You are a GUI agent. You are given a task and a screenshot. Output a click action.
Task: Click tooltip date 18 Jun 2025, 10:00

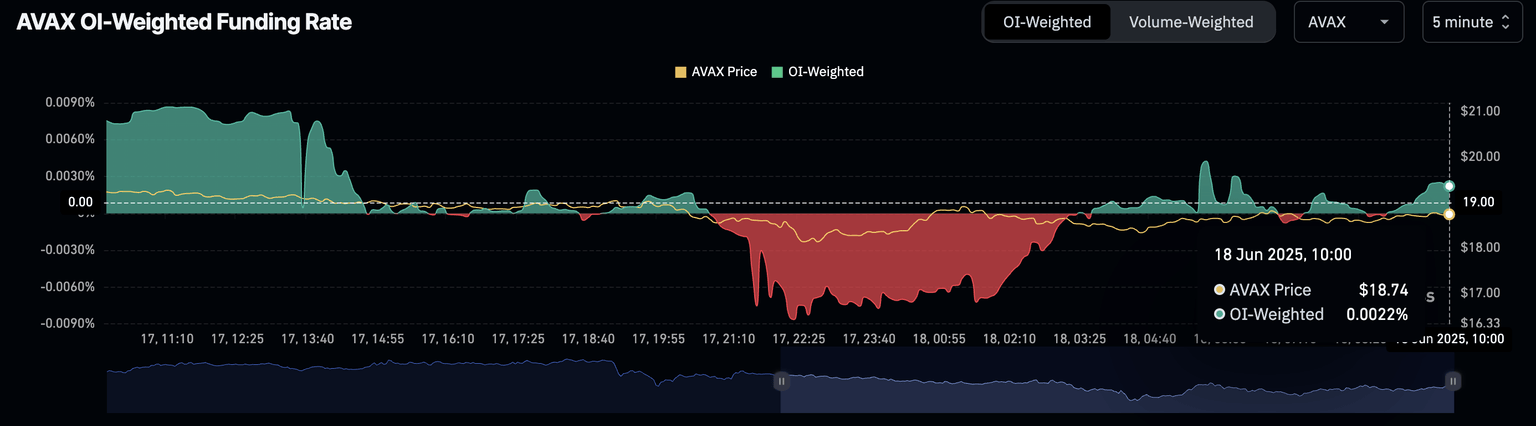(x=1283, y=255)
